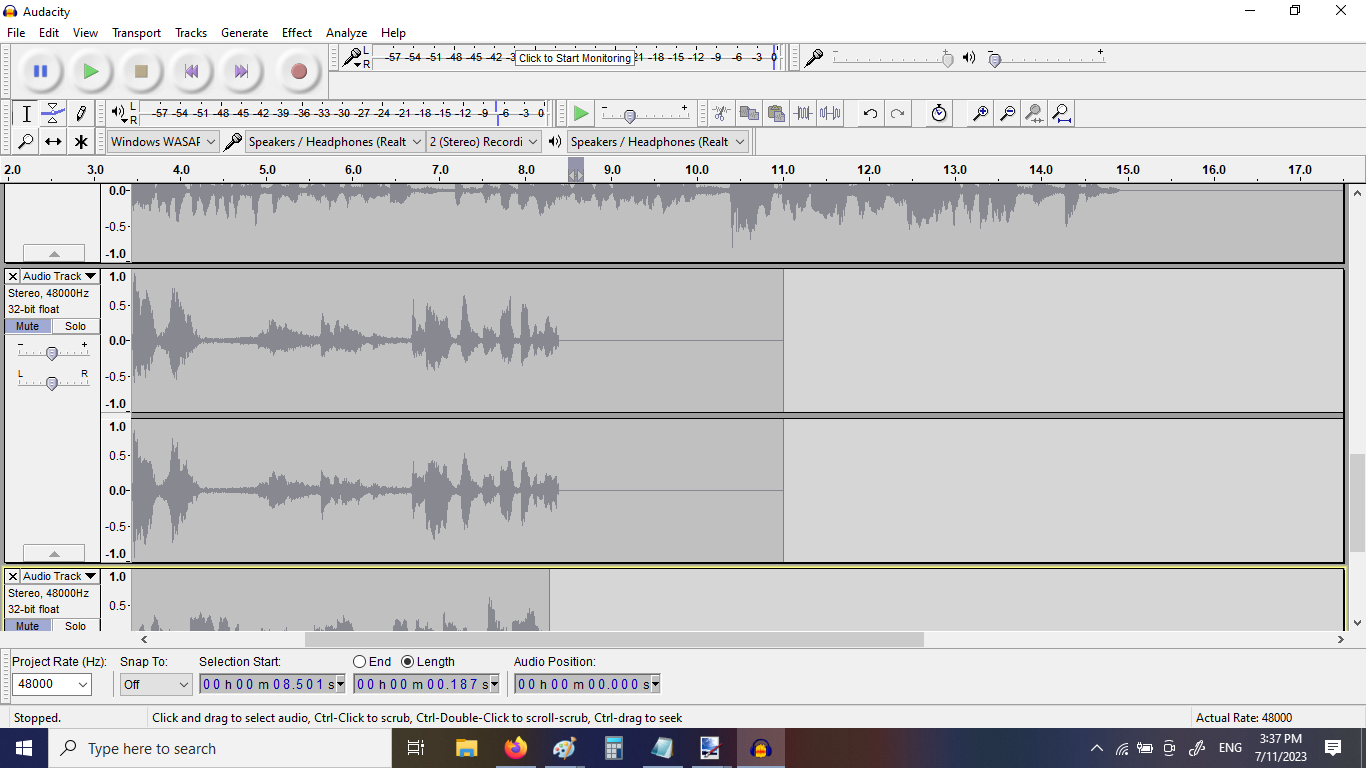
Task: Click Solo on the middle Audio Track
Action: (x=76, y=326)
